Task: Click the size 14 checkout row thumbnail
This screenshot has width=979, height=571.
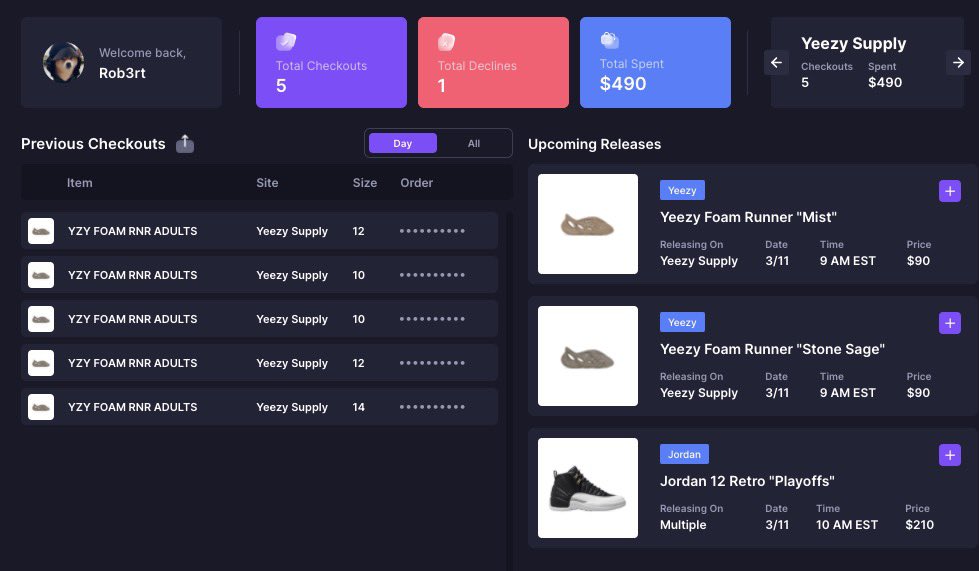Action: (x=41, y=407)
